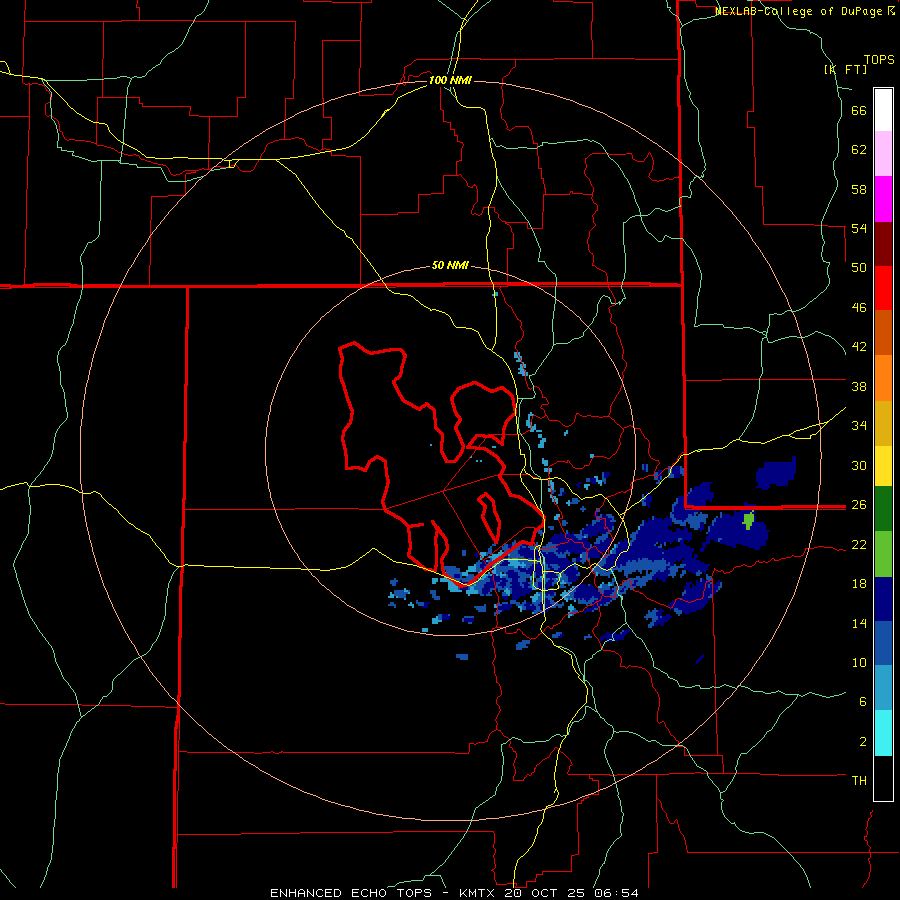900x900 pixels.
Task: Click the "NEXLAB-College of DuPage" header text
Action: click(x=798, y=11)
